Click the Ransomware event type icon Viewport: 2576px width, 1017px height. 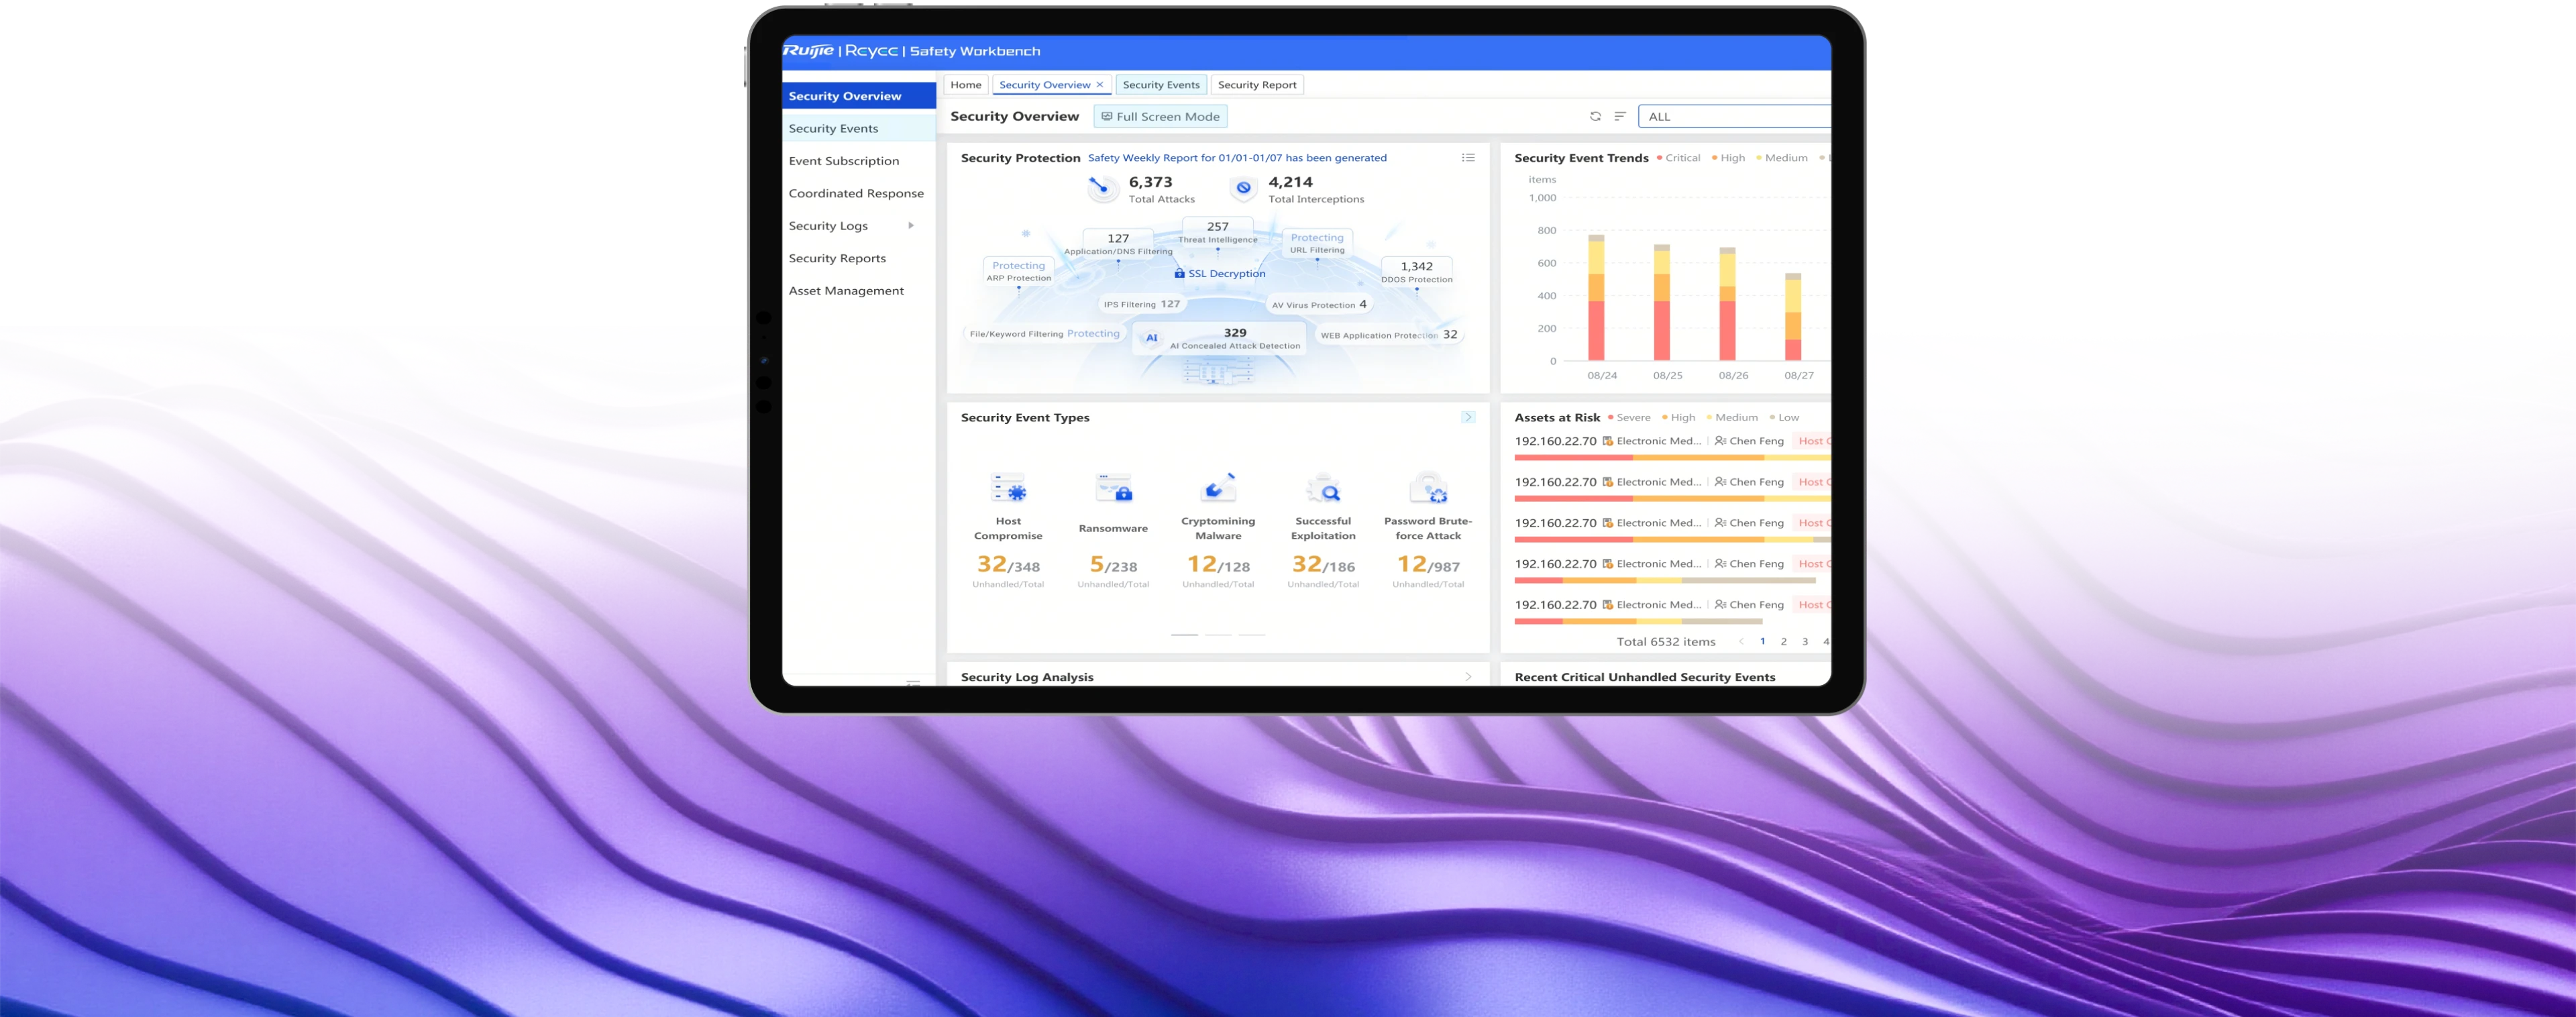point(1113,489)
